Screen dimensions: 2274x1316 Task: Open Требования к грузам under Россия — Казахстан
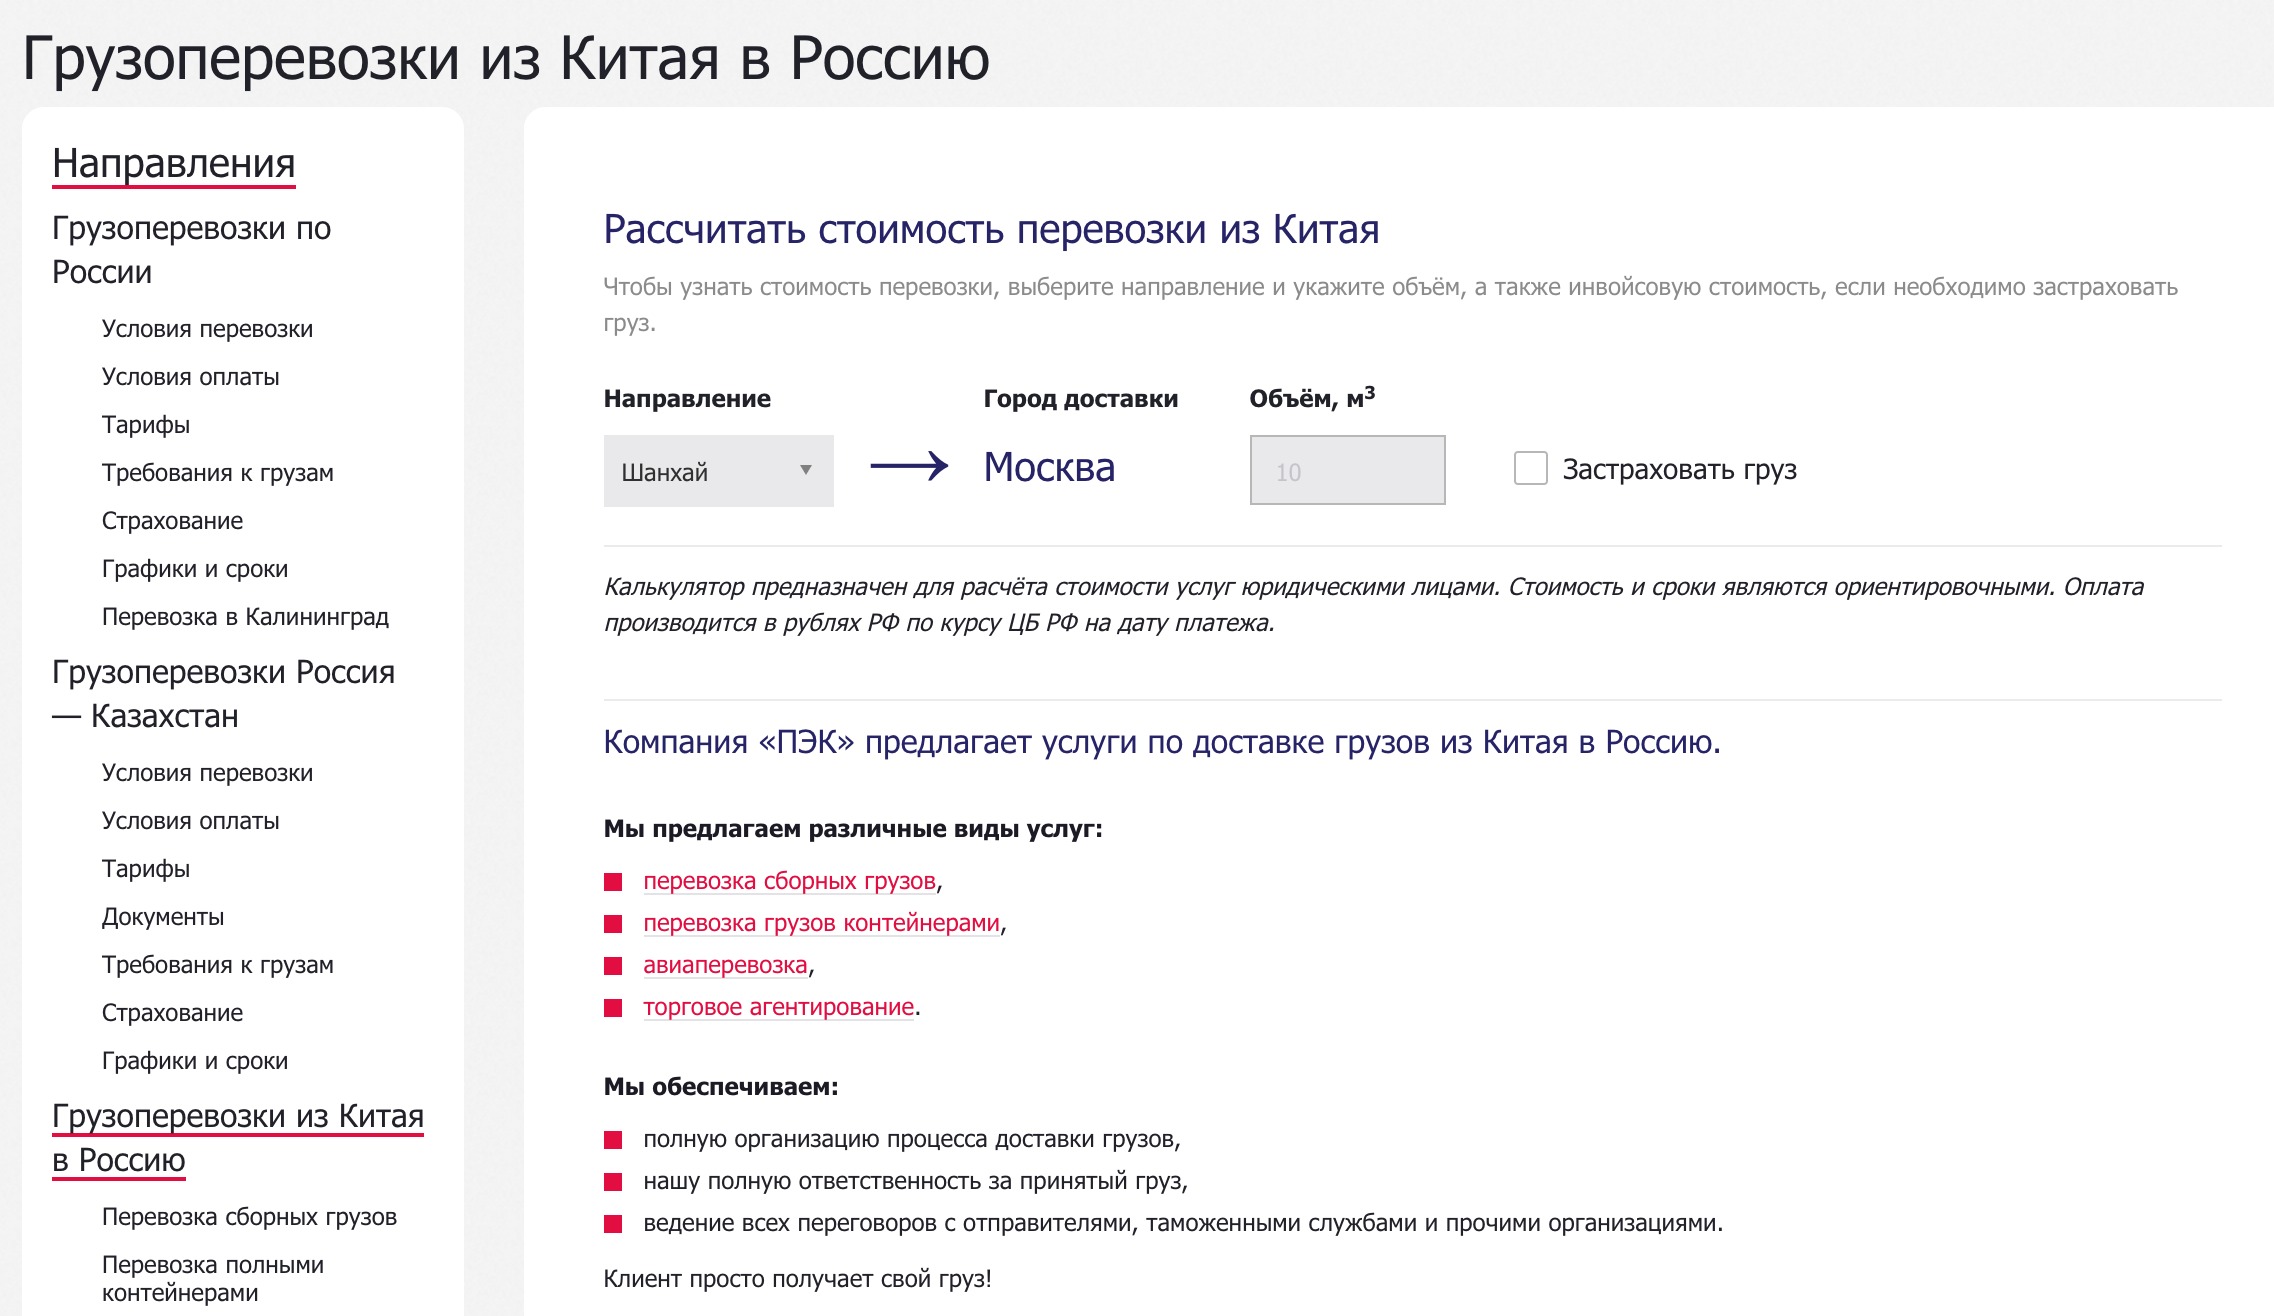[x=217, y=965]
